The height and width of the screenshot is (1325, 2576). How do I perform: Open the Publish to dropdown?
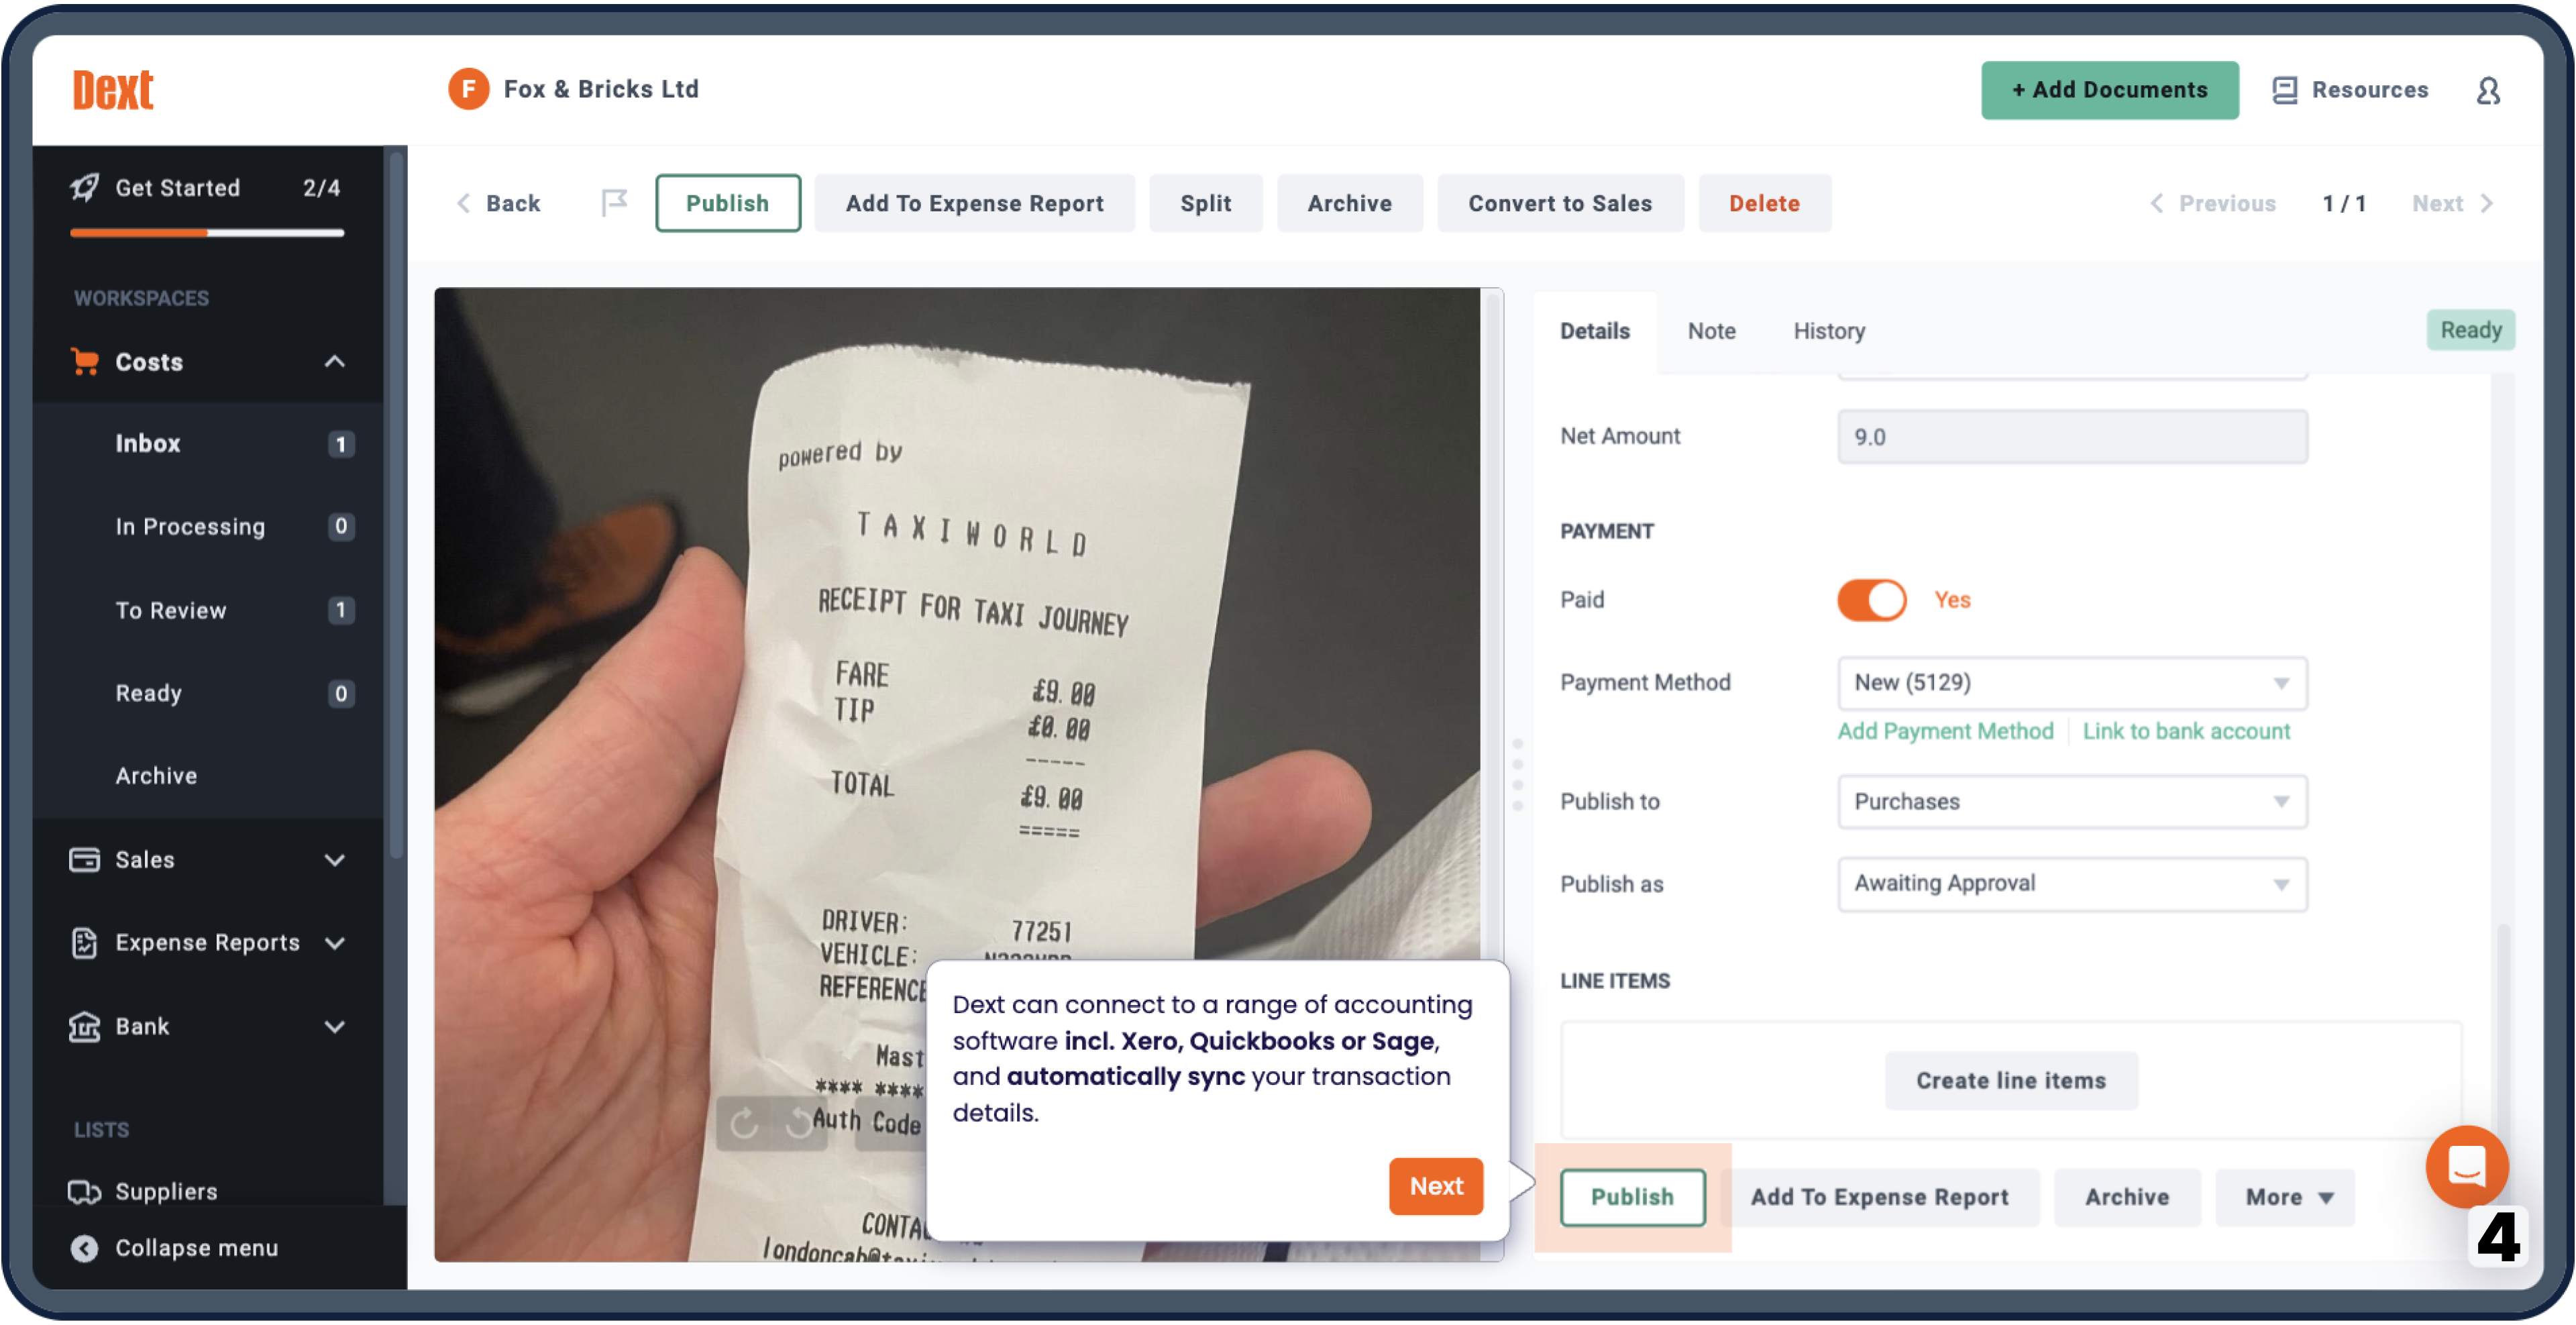[2070, 801]
